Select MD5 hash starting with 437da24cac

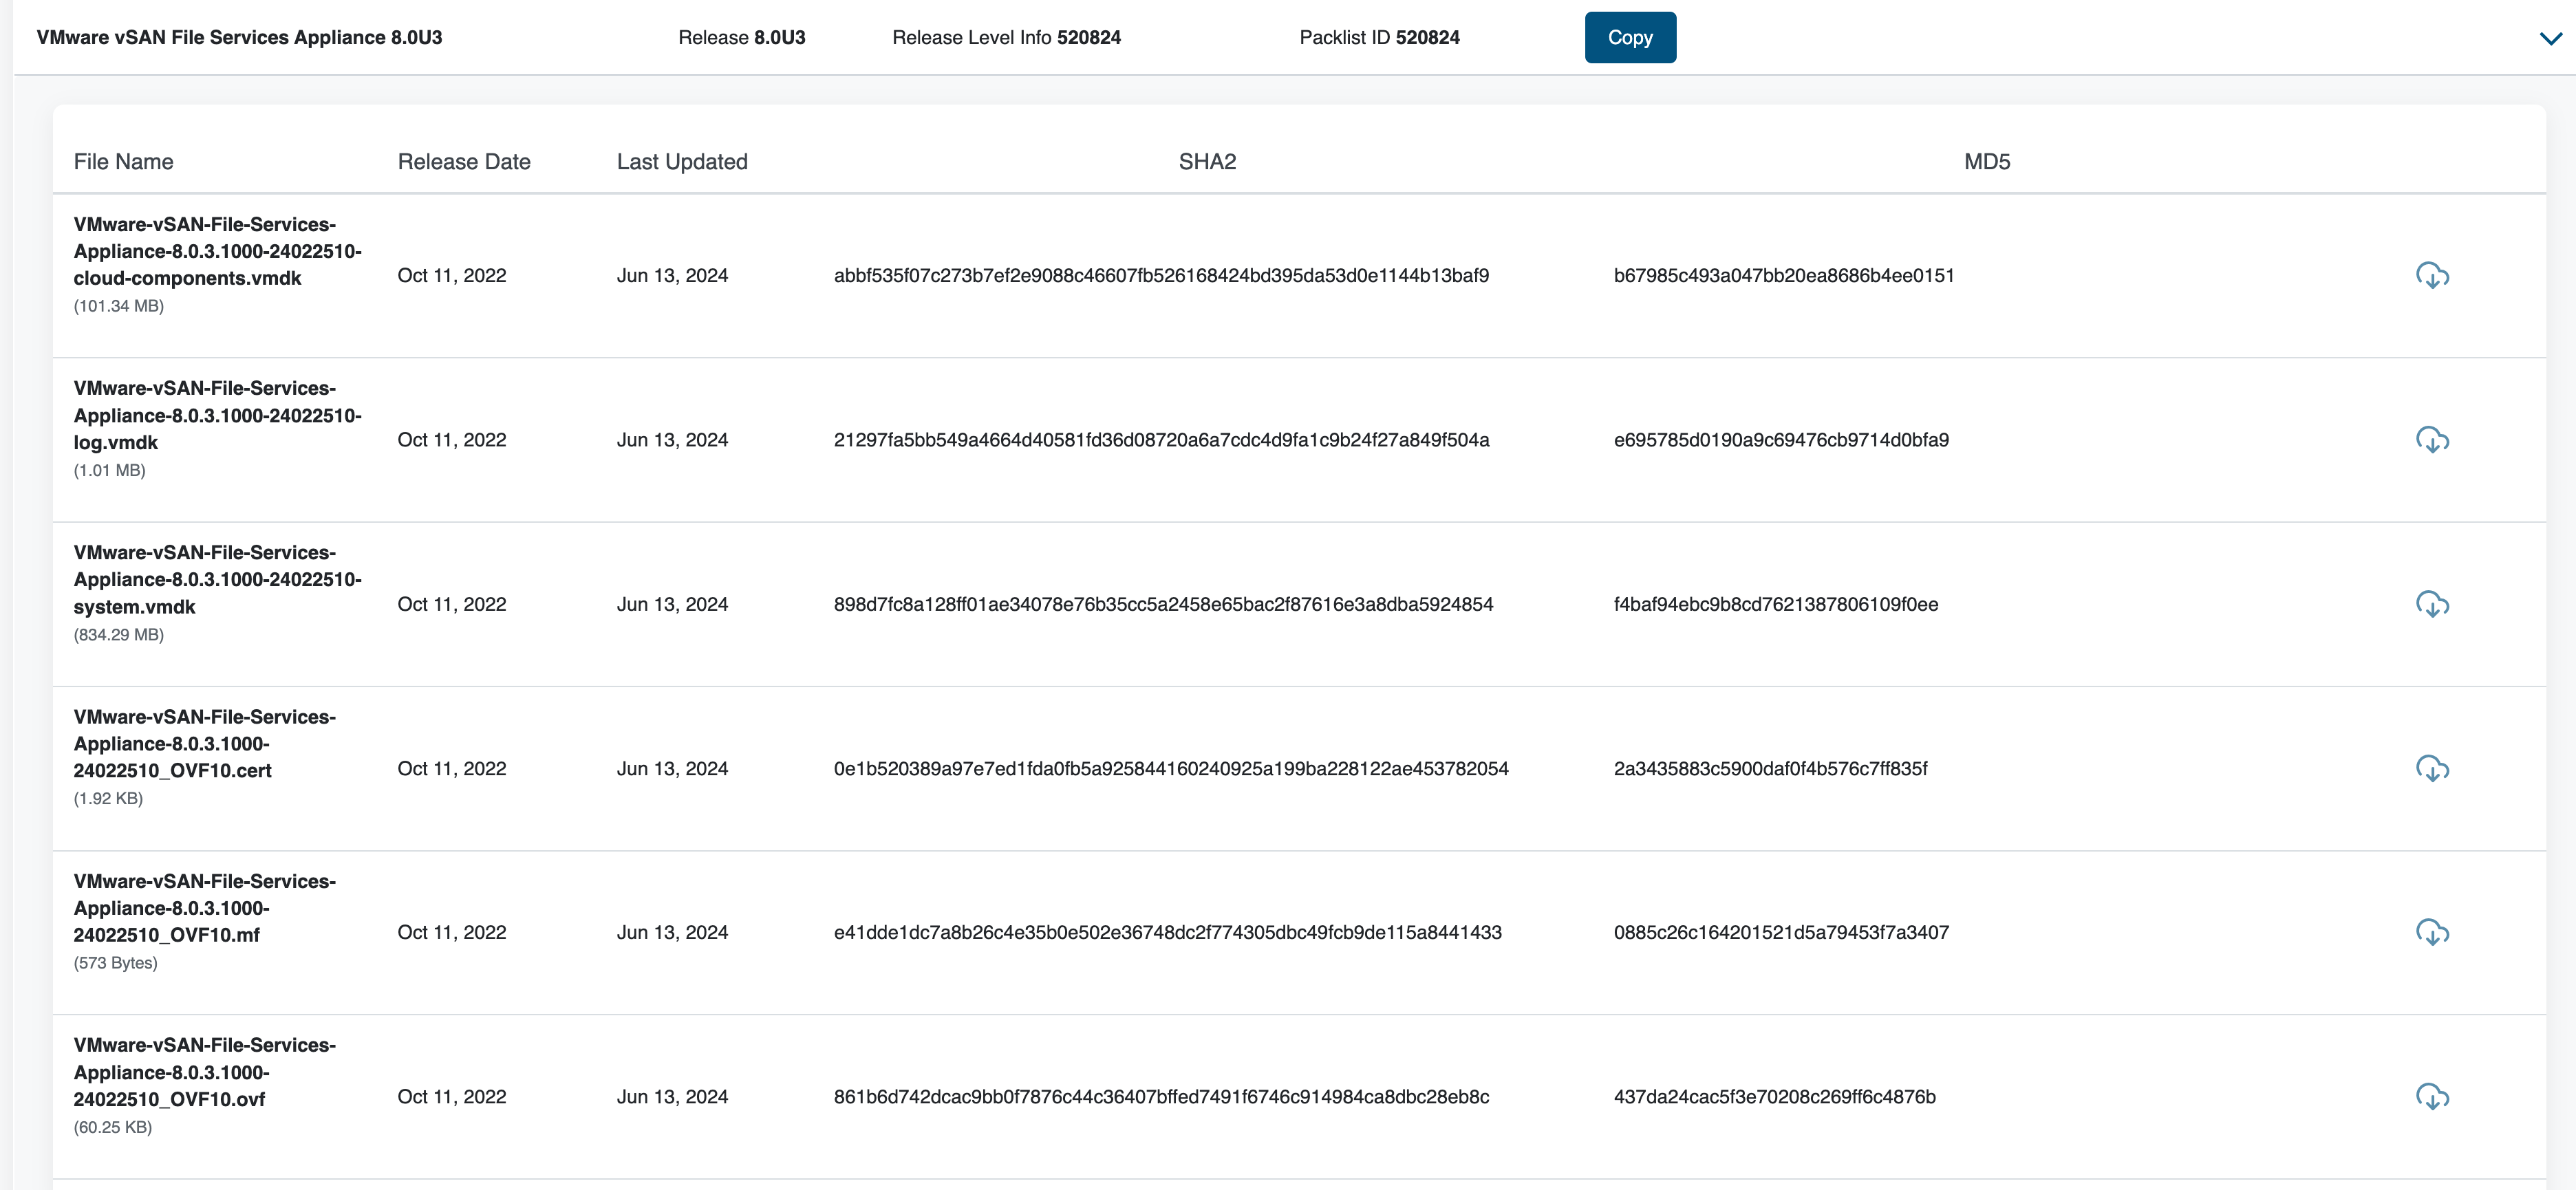coord(1774,1097)
